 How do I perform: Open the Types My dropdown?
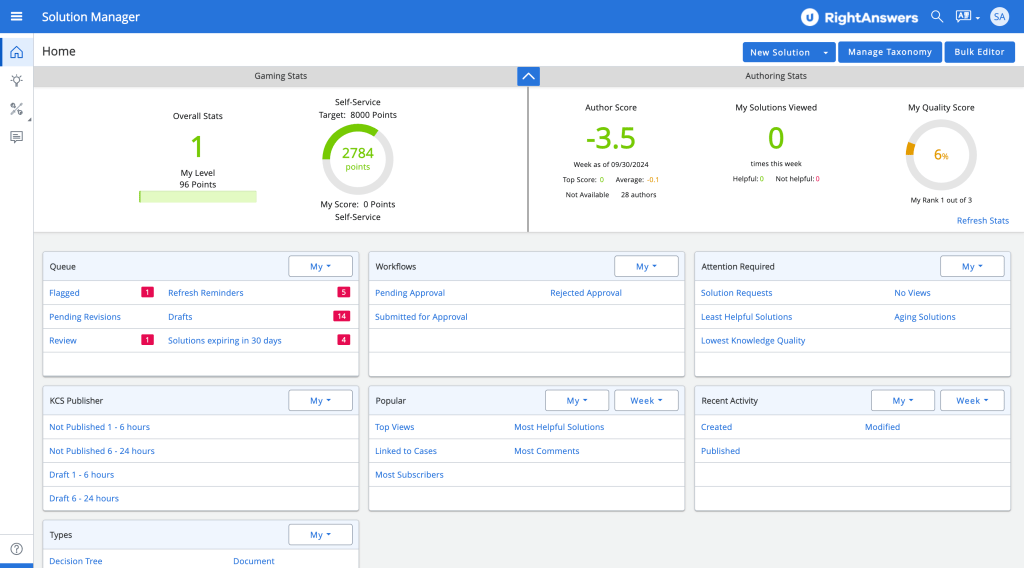coord(320,535)
